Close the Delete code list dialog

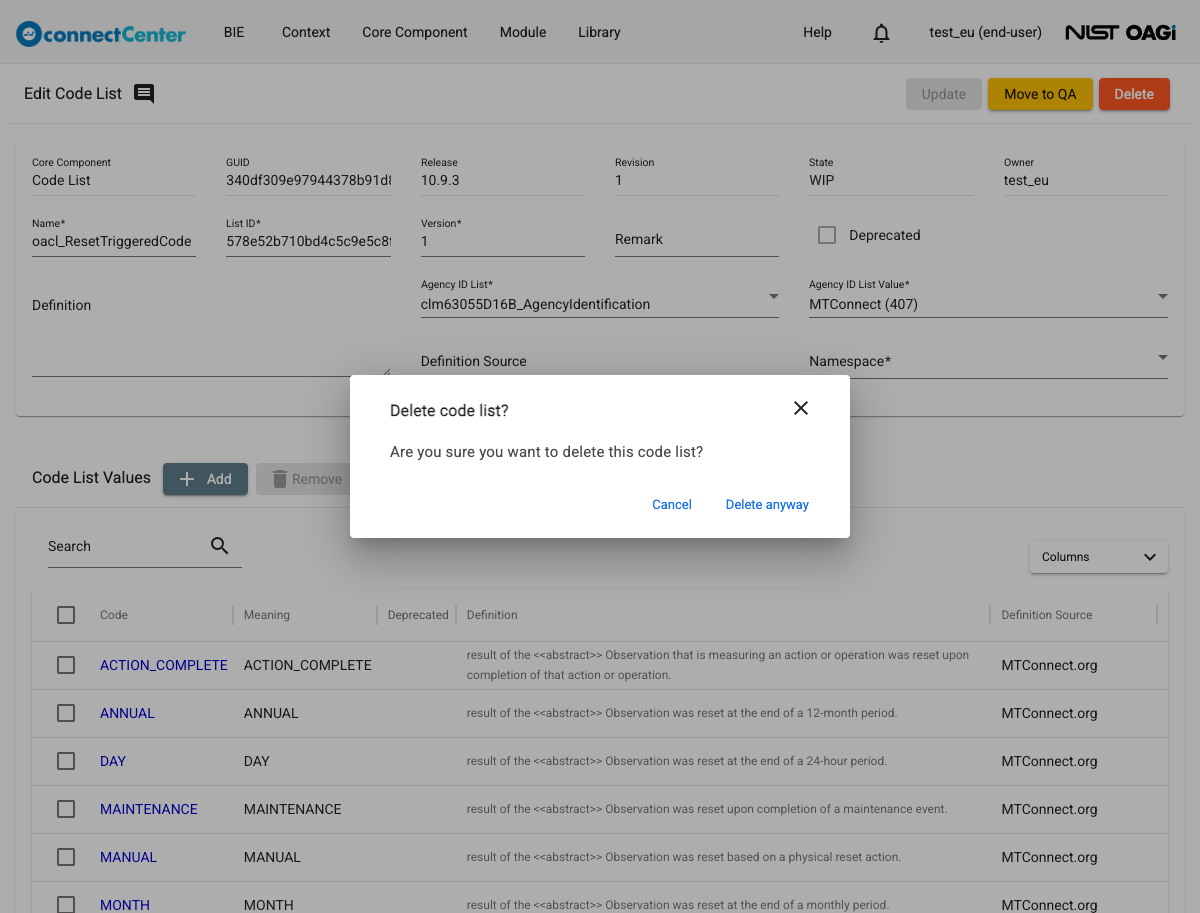(800, 408)
